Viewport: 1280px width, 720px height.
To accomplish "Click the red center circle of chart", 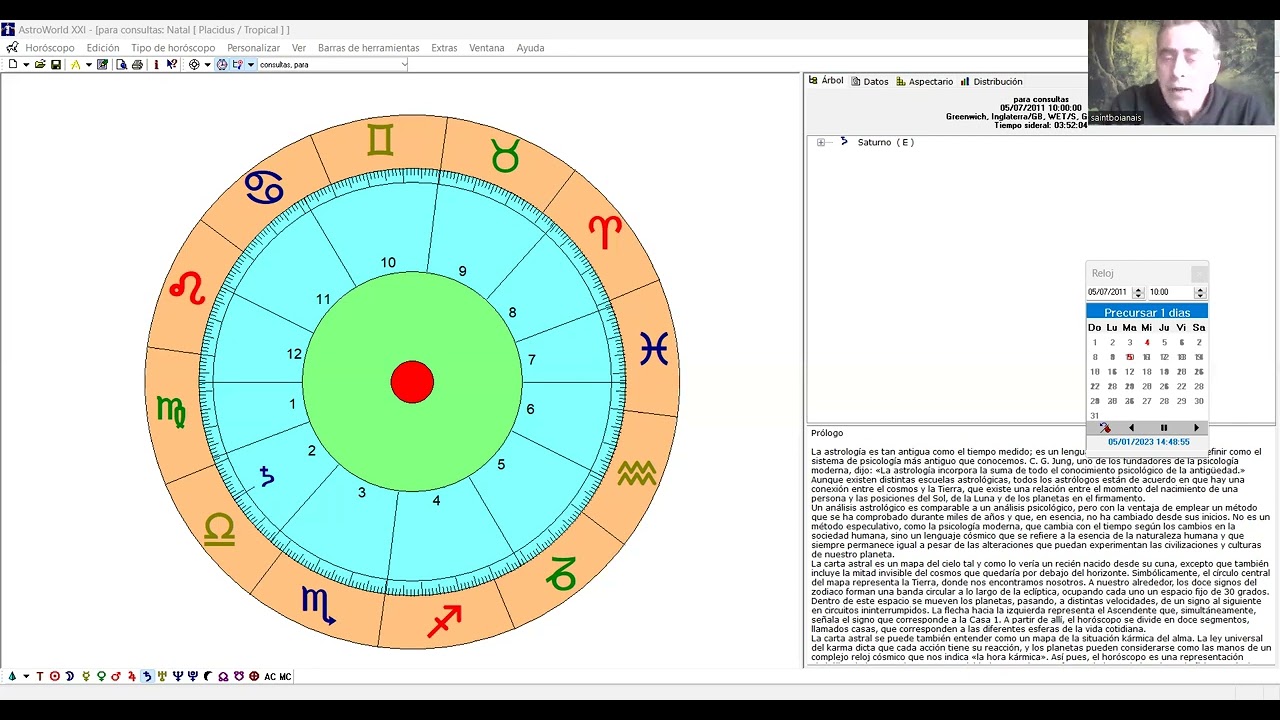I will [x=412, y=382].
